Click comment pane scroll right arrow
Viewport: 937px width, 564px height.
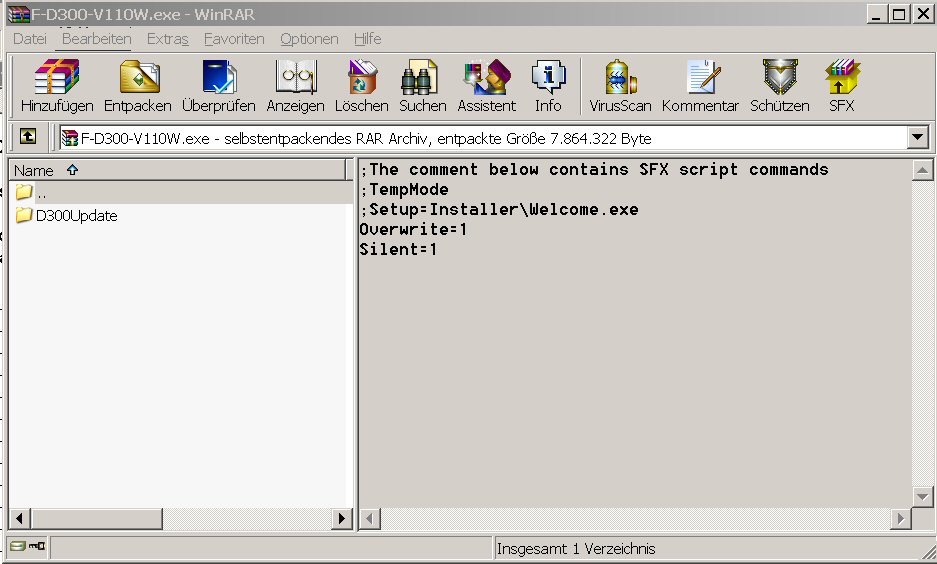point(901,519)
